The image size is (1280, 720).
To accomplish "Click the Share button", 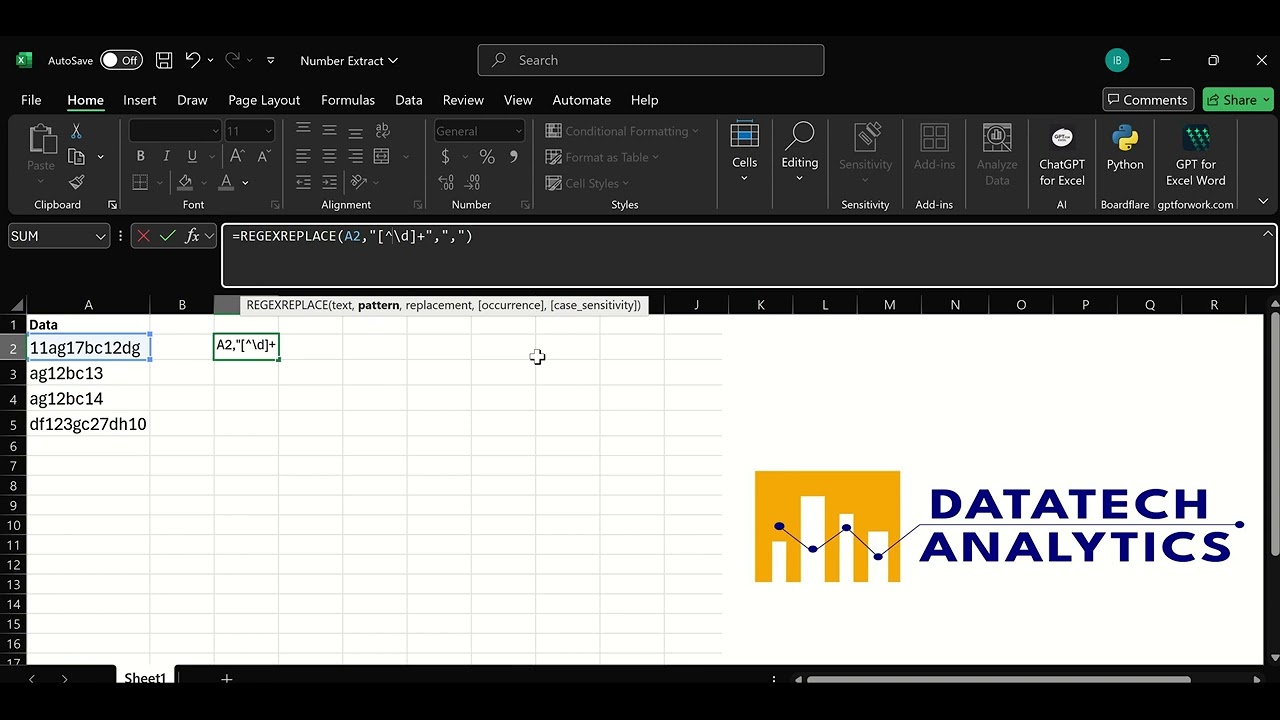I will [x=1238, y=100].
